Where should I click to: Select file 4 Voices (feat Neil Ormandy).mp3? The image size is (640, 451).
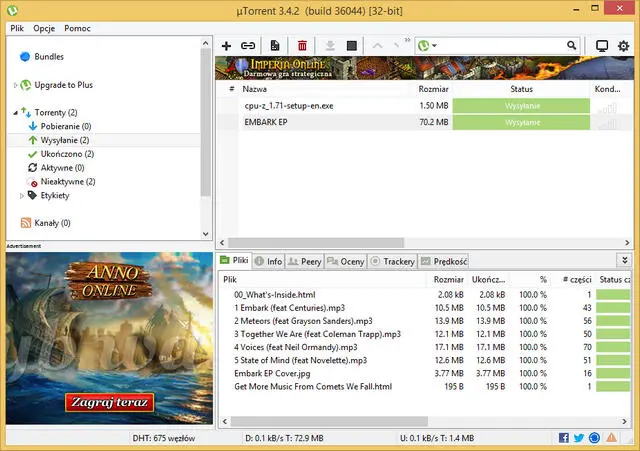pos(296,347)
